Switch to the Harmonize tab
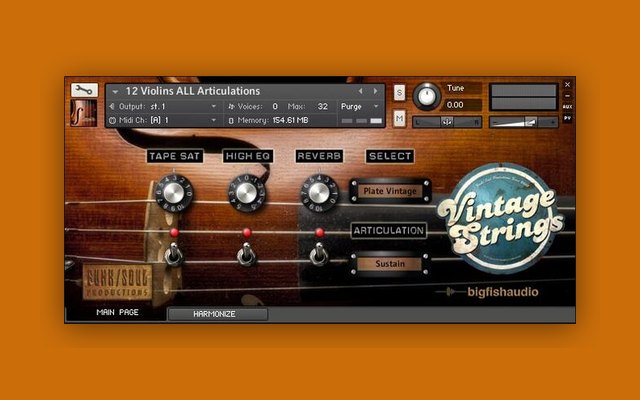Viewport: 640px width, 400px height. tap(218, 314)
